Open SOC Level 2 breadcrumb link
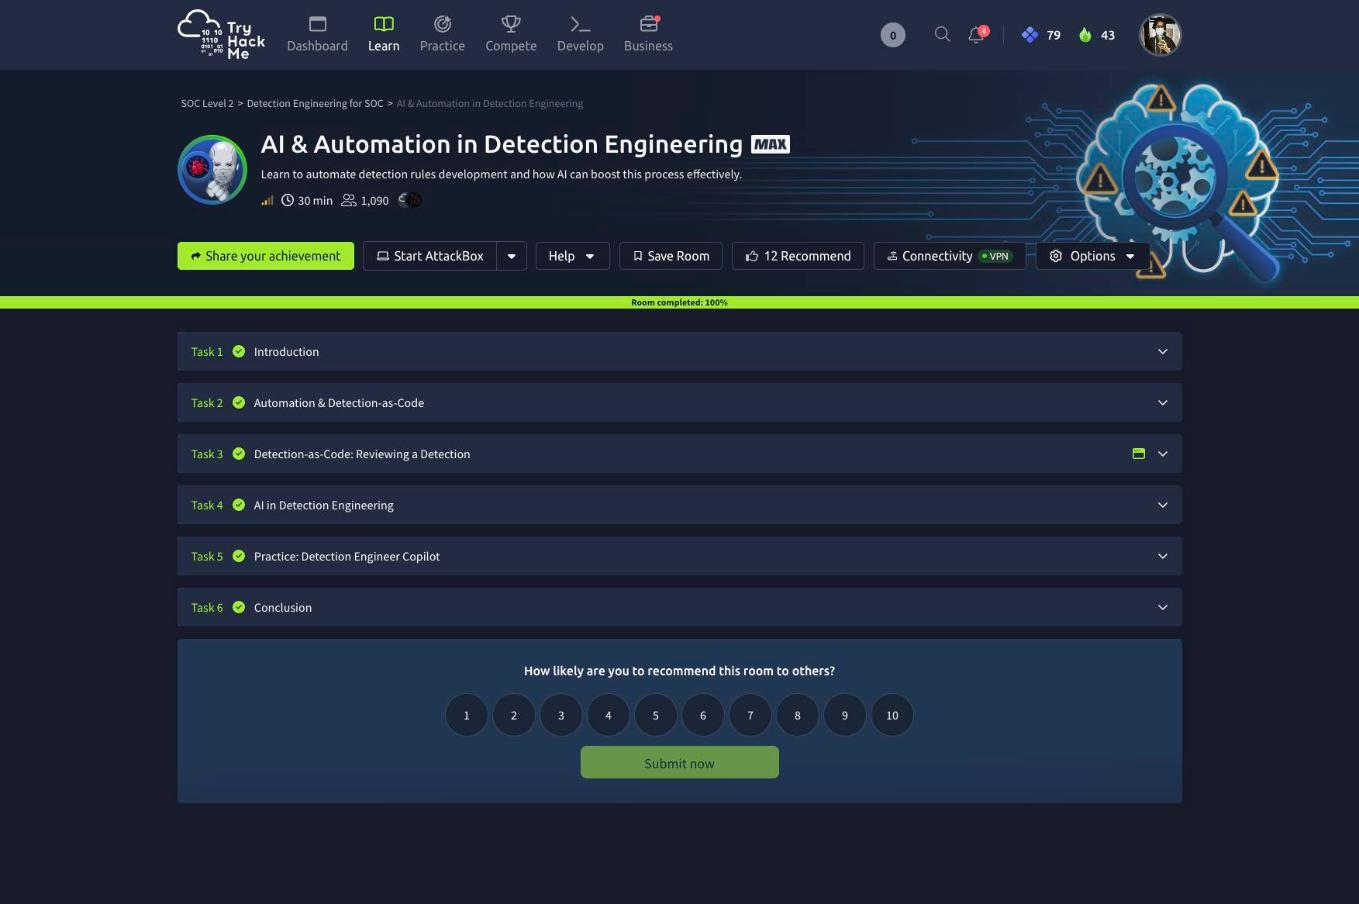 207,103
